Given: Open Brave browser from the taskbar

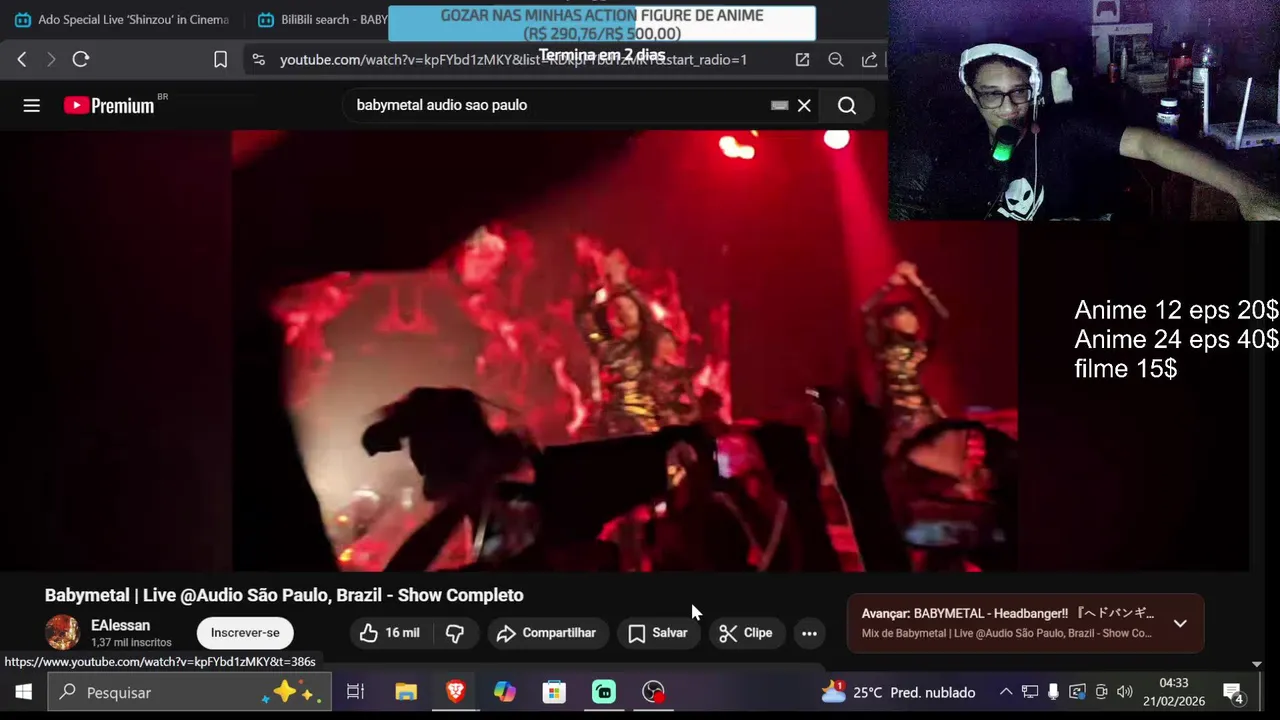Looking at the screenshot, I should pos(455,692).
